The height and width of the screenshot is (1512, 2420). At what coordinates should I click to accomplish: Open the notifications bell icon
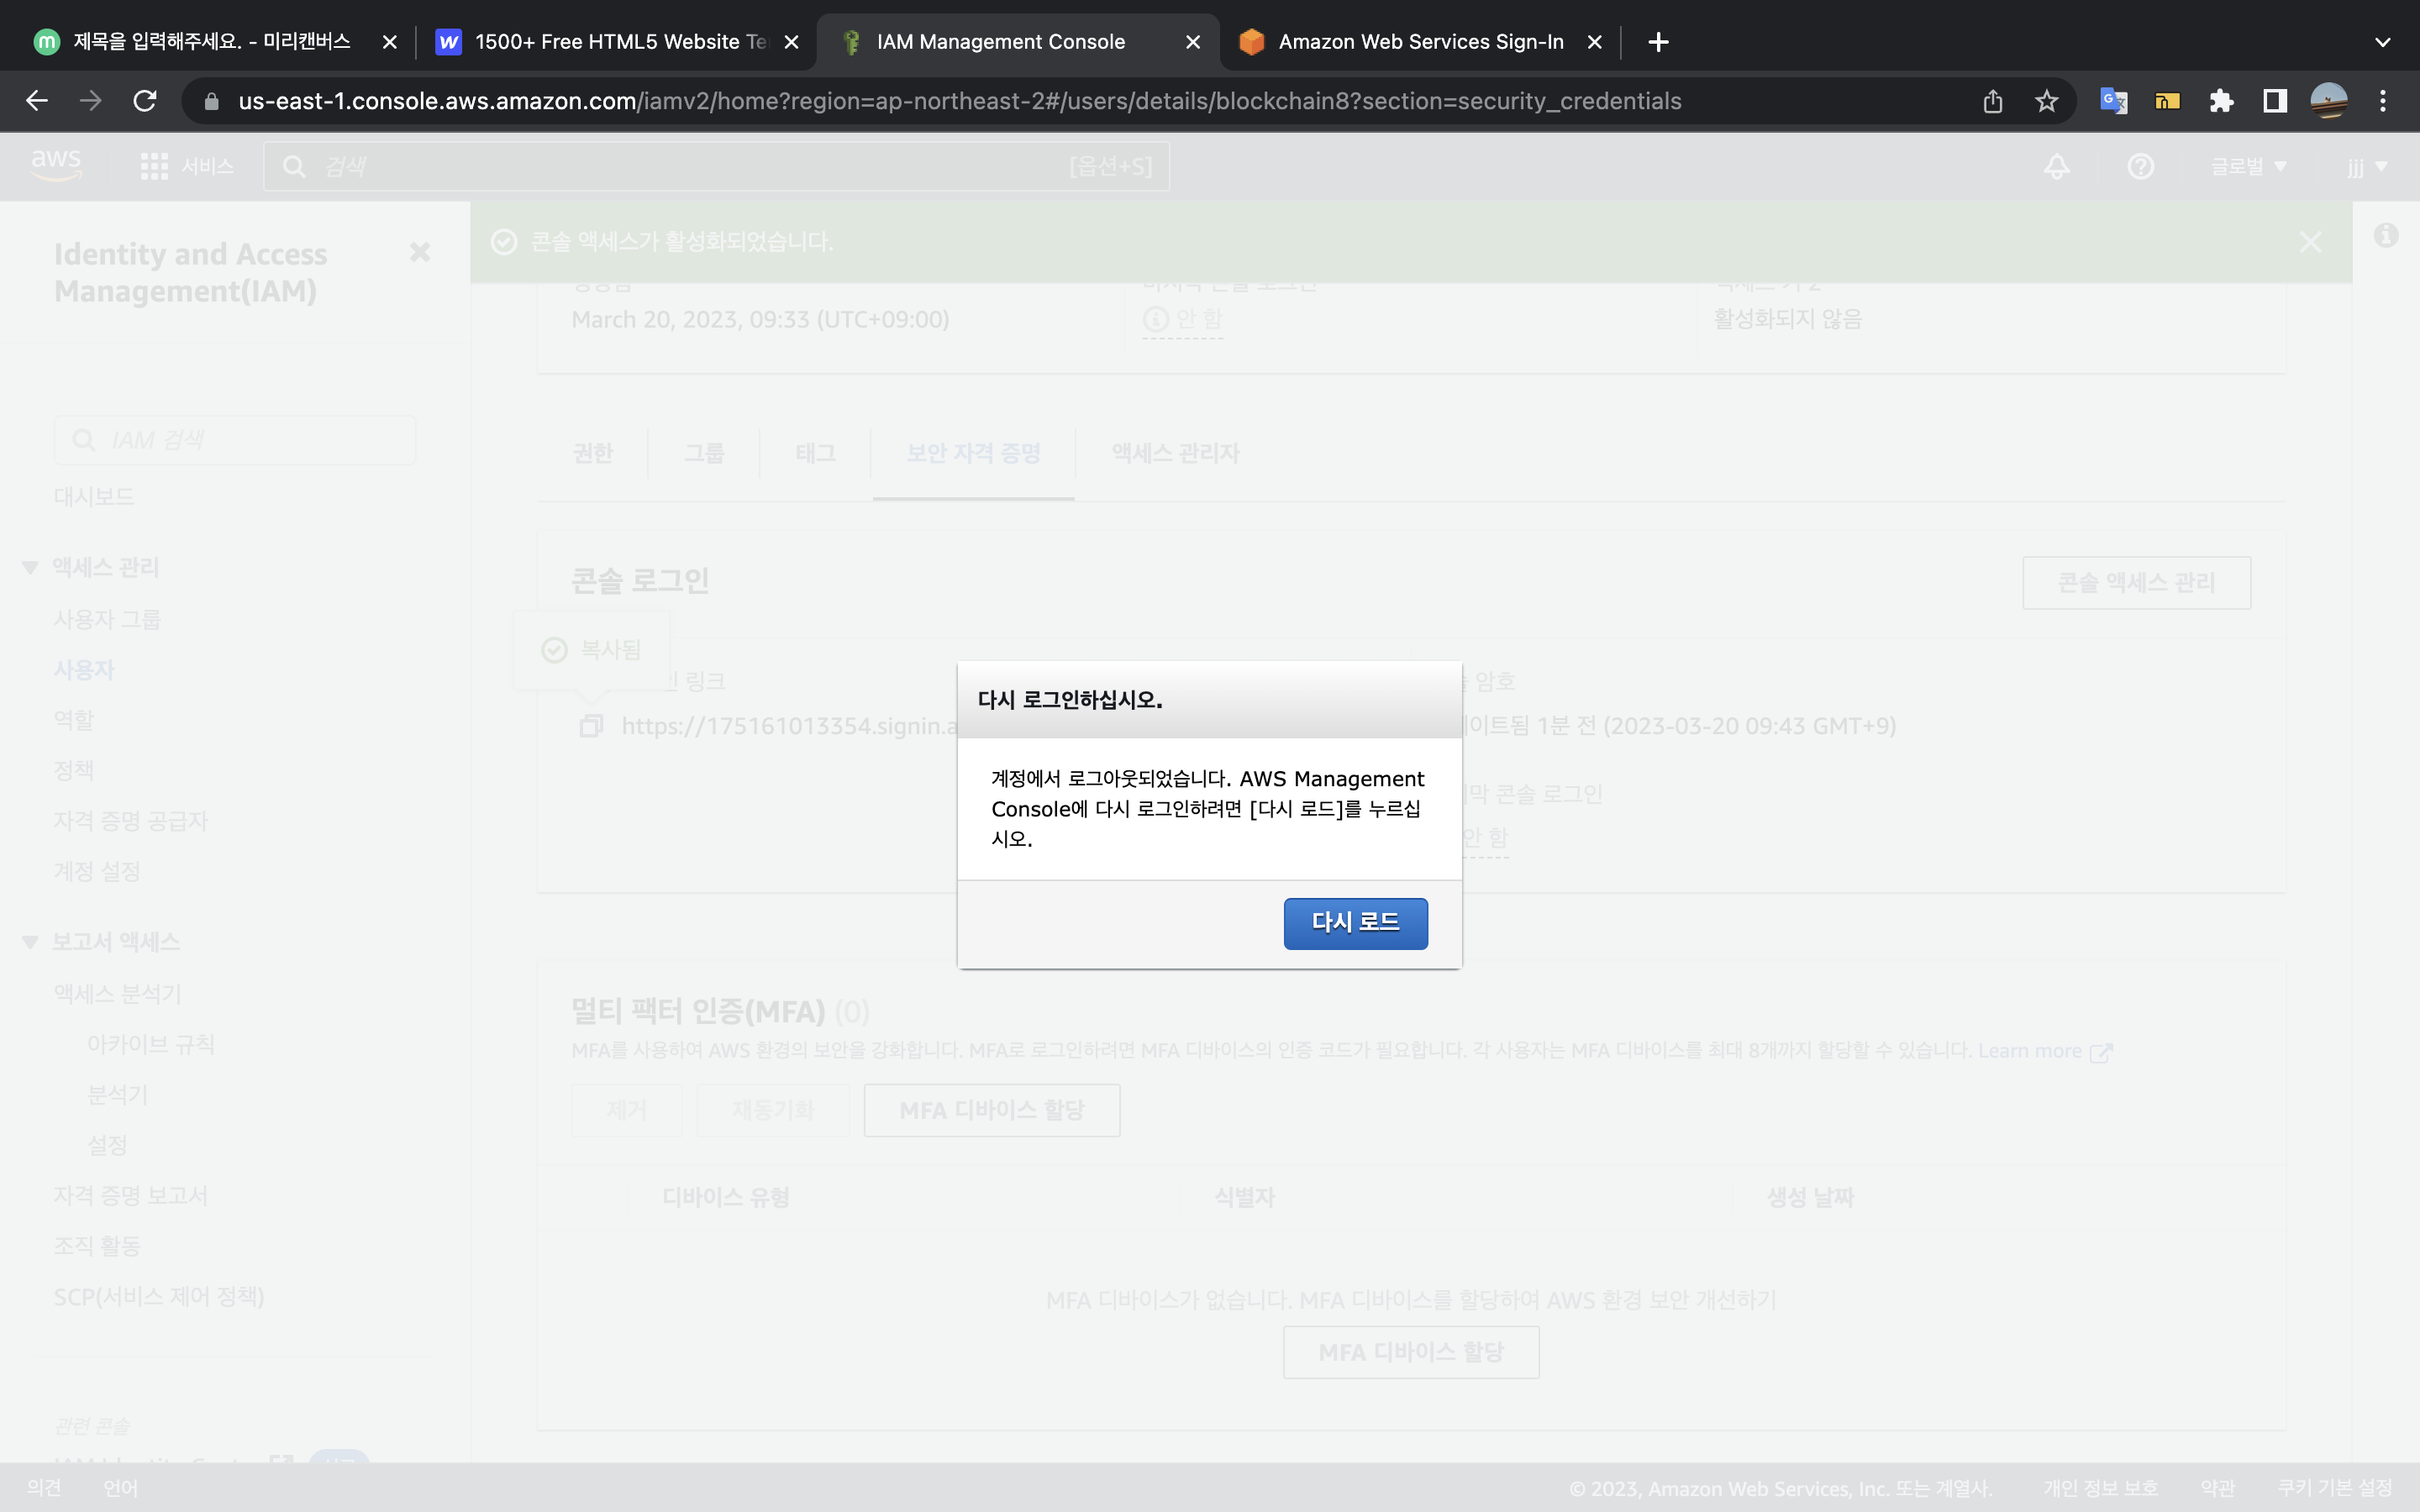2056,166
